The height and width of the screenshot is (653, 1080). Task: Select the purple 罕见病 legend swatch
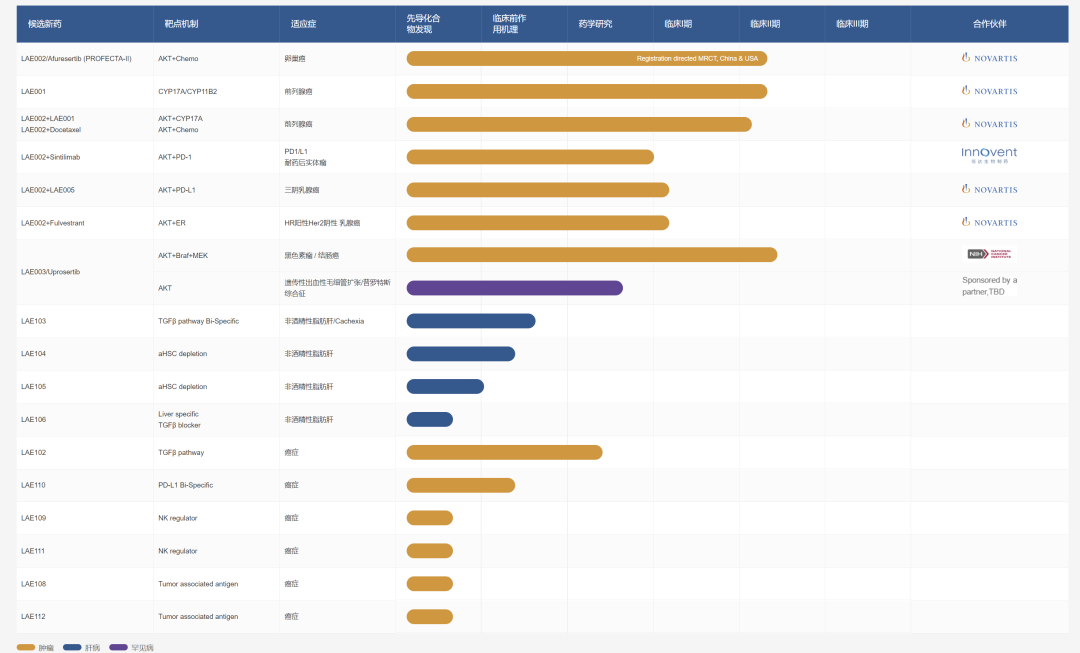[x=118, y=647]
